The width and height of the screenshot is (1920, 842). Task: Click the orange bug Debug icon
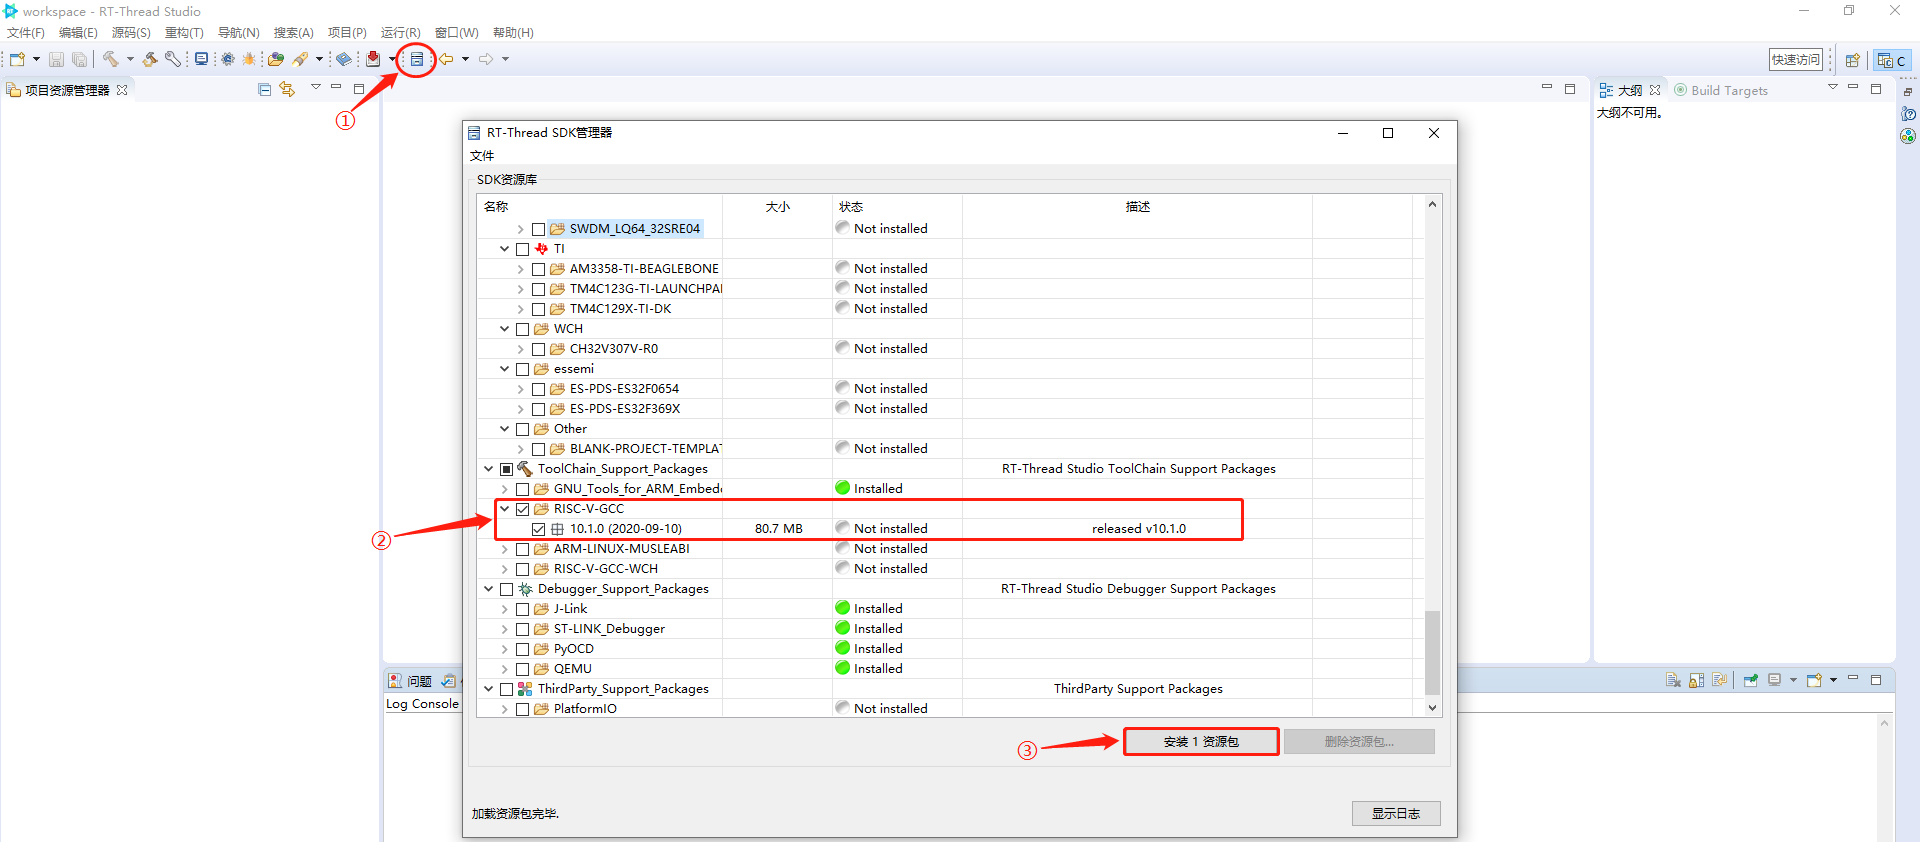coord(249,59)
